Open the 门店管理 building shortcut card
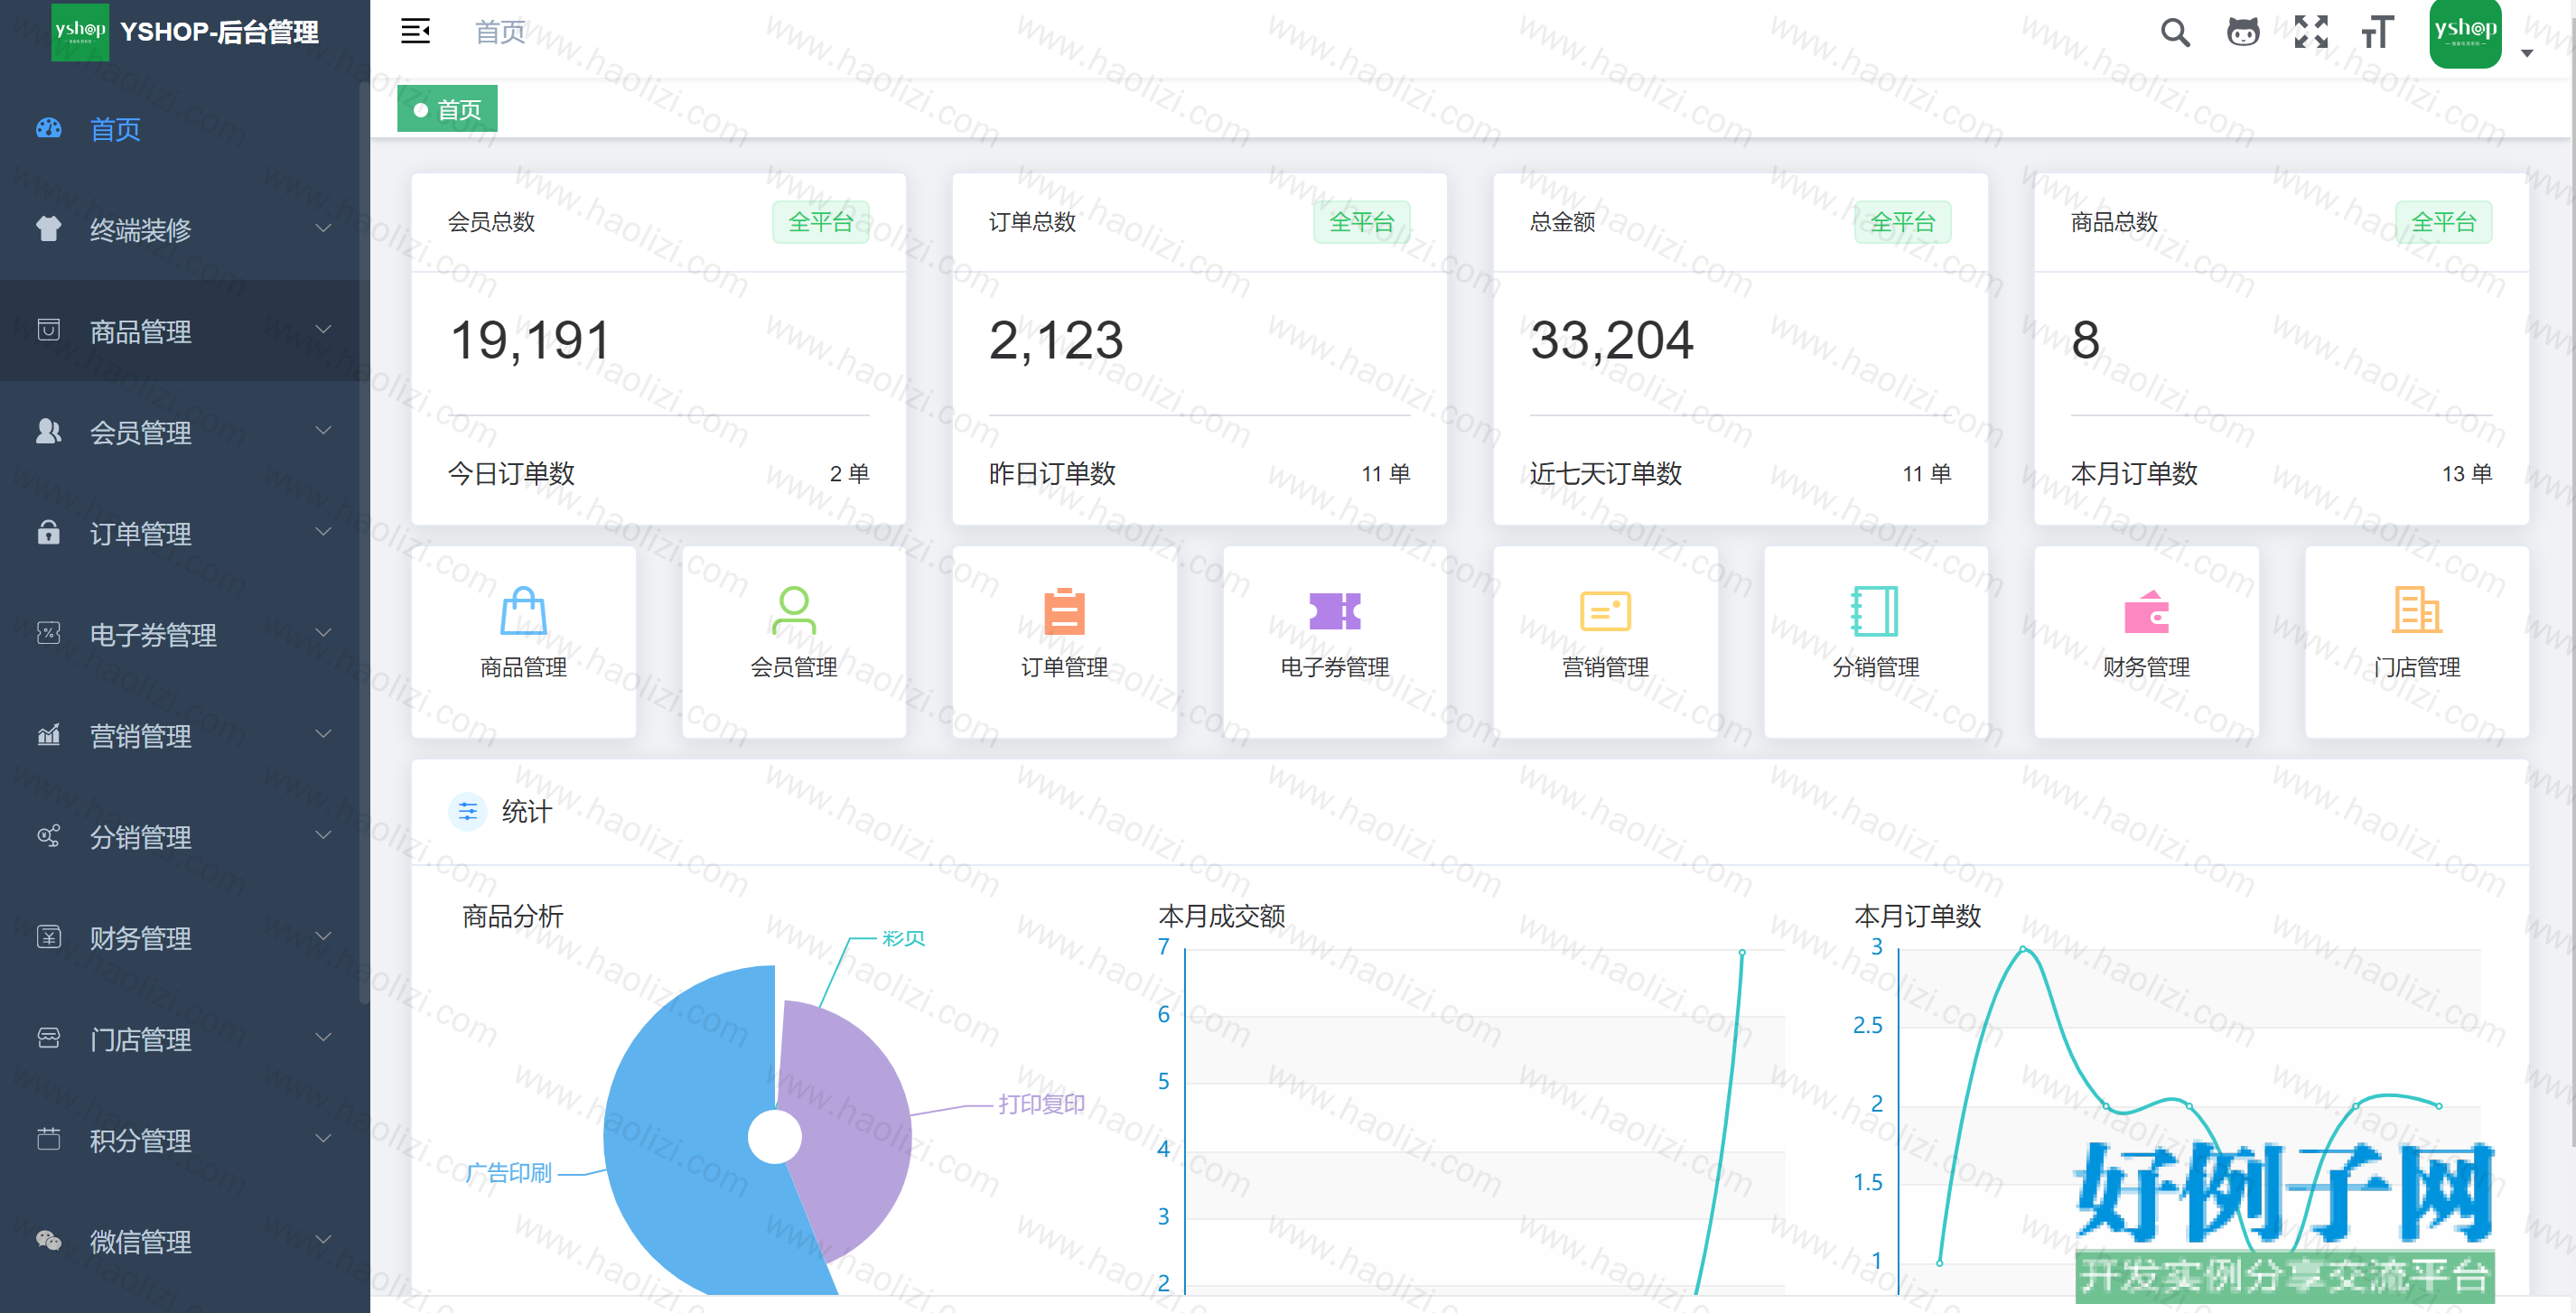 pyautogui.click(x=2417, y=642)
